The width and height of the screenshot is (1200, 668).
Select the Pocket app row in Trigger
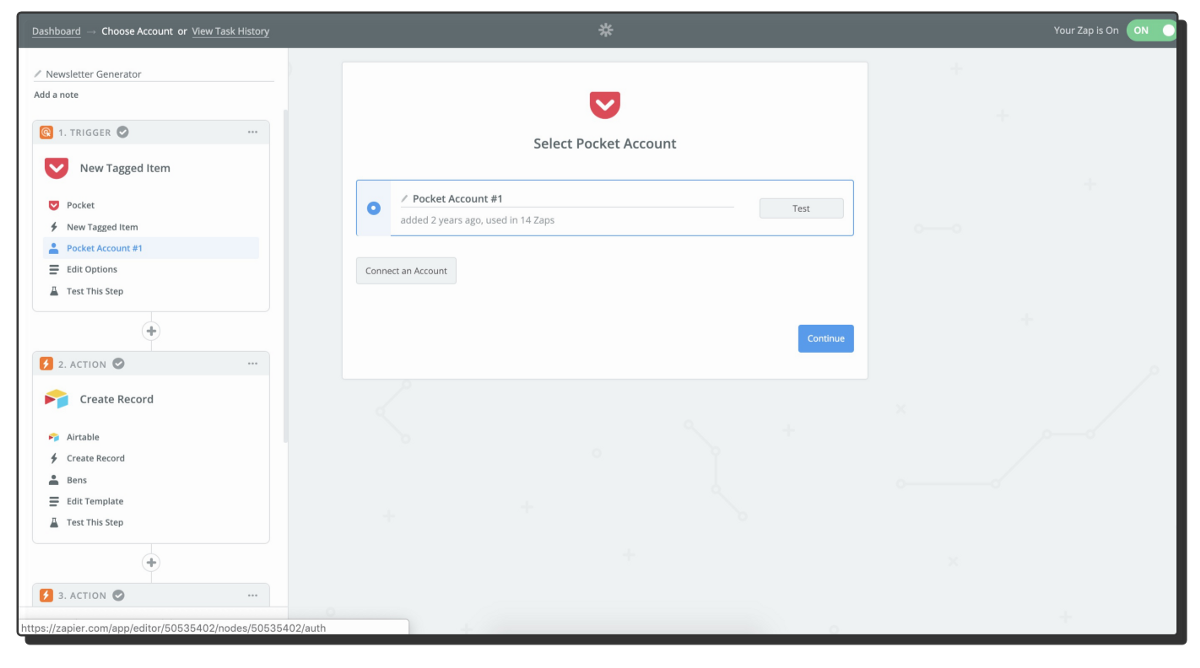pyautogui.click(x=151, y=205)
